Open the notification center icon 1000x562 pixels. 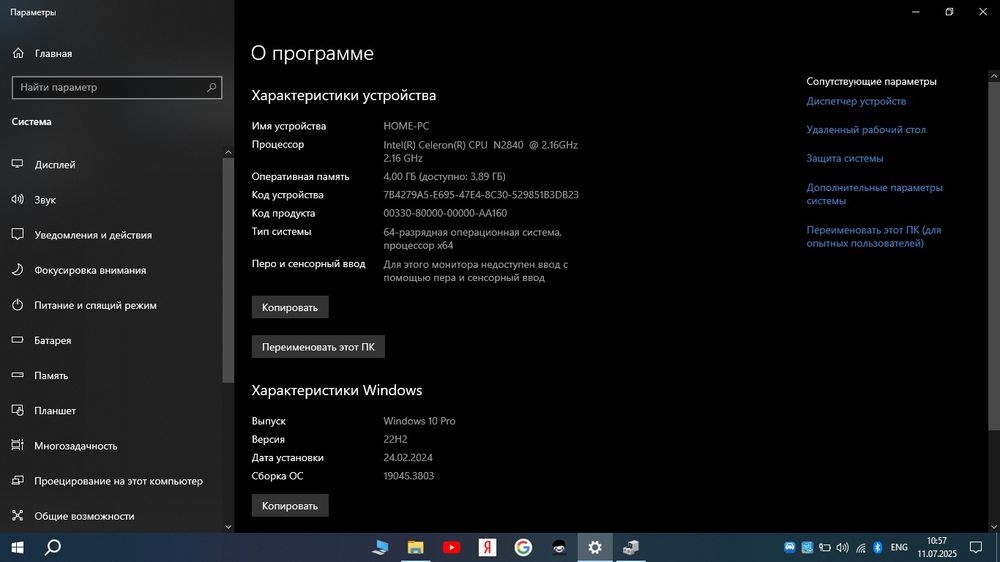976,547
